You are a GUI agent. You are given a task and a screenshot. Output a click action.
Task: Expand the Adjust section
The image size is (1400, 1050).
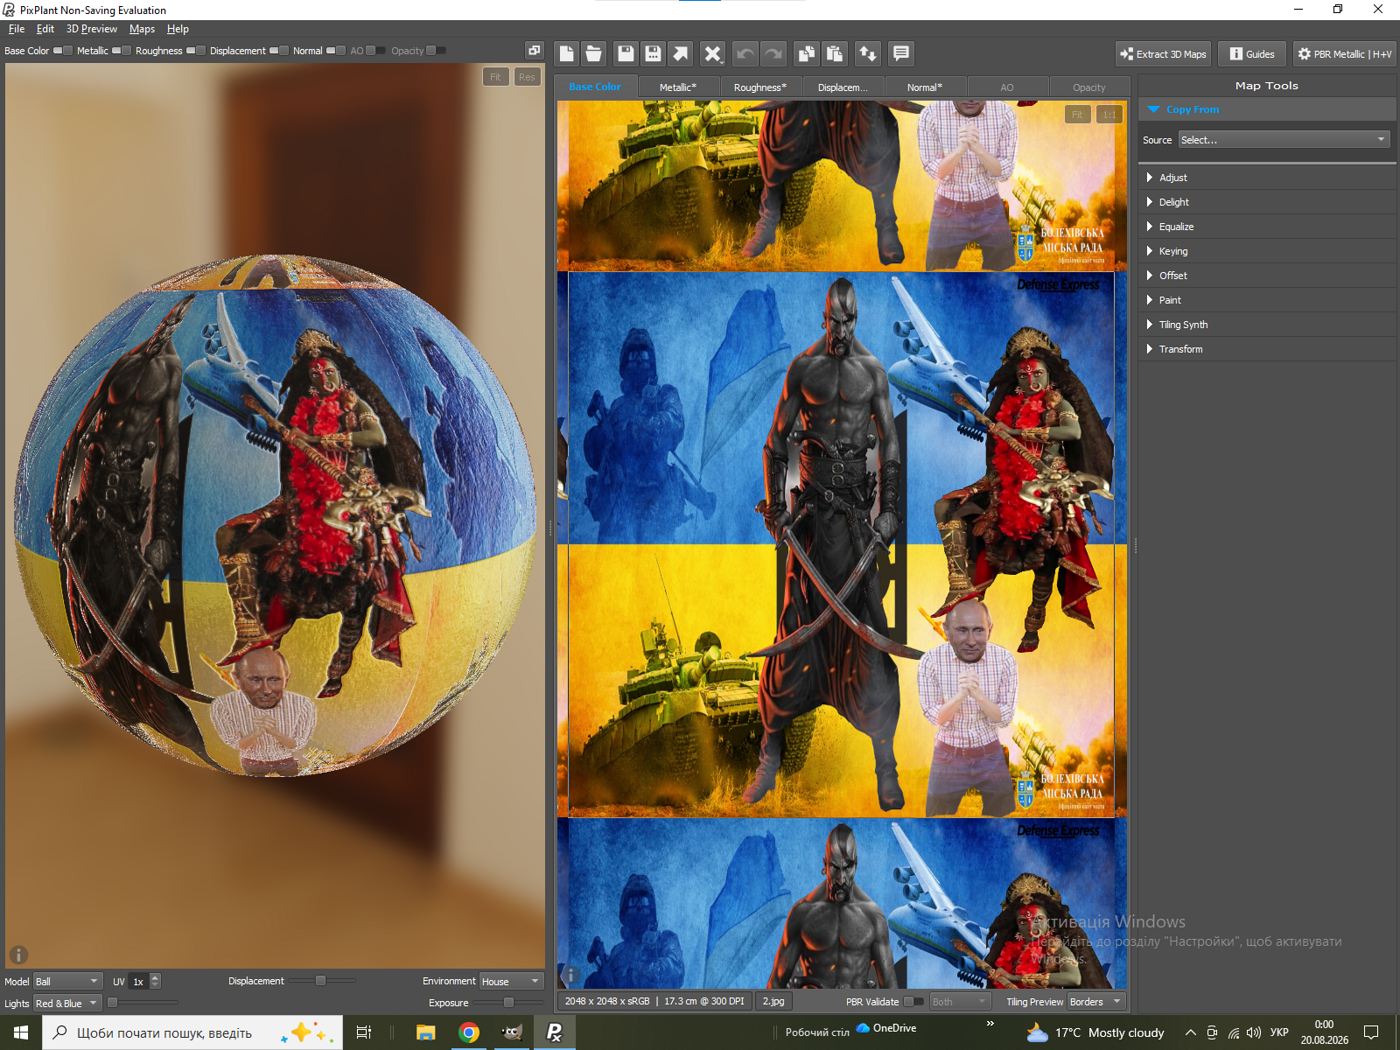1267,177
